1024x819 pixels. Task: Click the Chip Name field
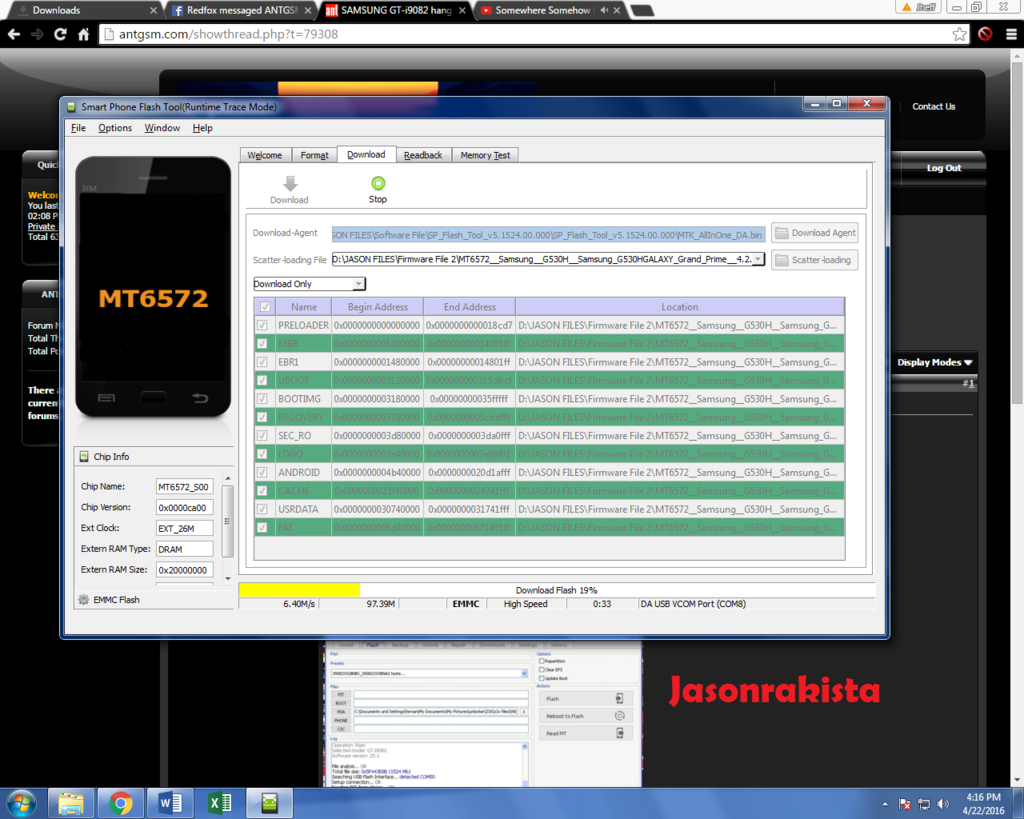click(184, 487)
